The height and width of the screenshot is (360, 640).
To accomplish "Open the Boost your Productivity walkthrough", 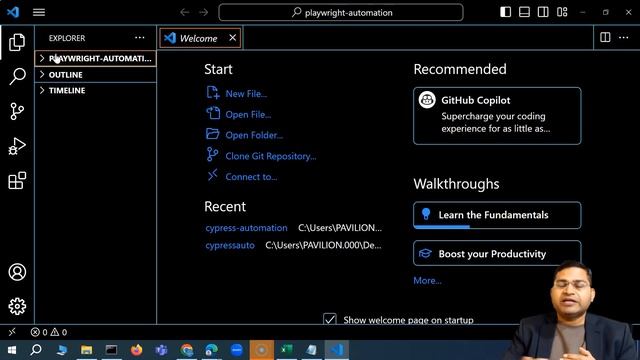I will [497, 253].
